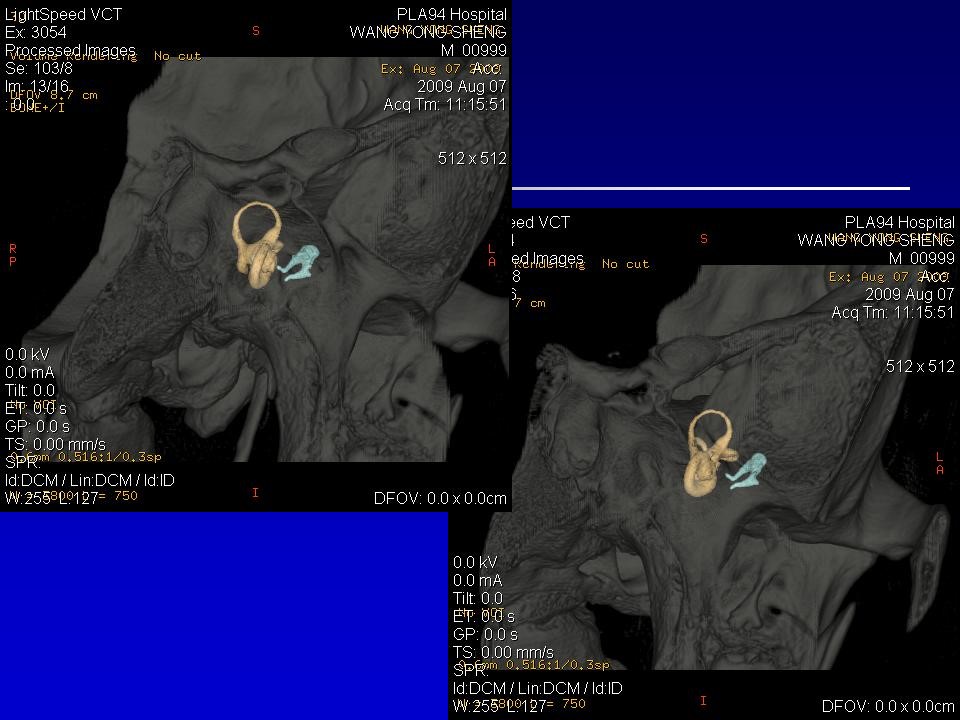
Task: Click the red "I" marker below the lower-right scan
Action: coord(703,700)
